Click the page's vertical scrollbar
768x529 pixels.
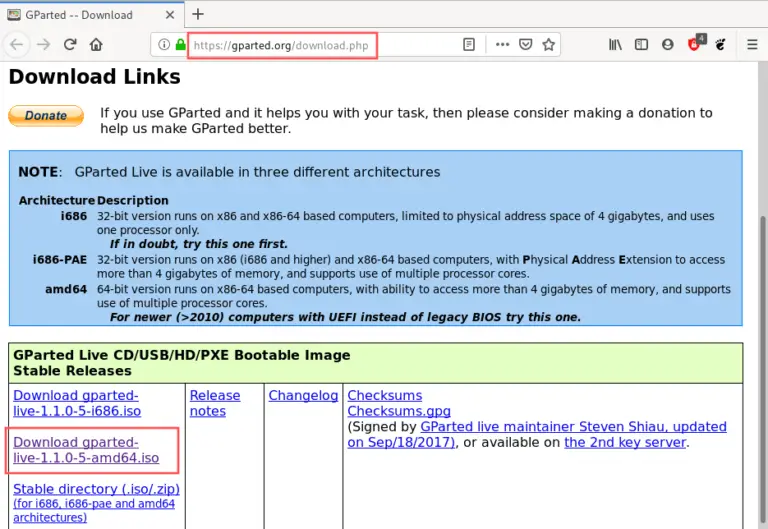pos(763,367)
